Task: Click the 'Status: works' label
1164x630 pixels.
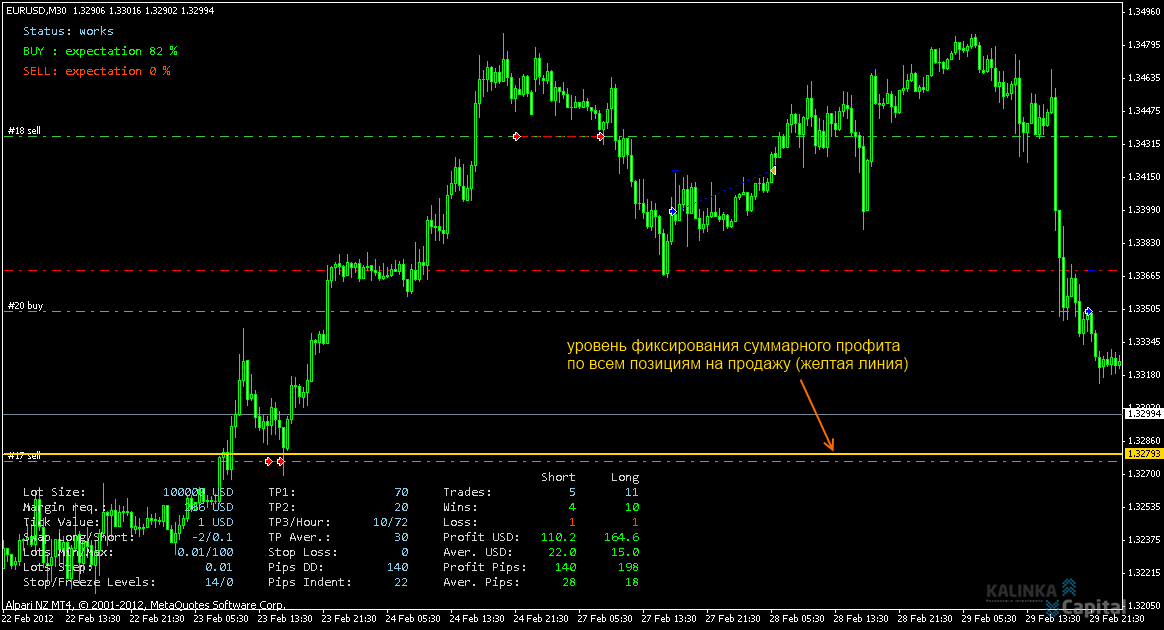Action: [68, 31]
